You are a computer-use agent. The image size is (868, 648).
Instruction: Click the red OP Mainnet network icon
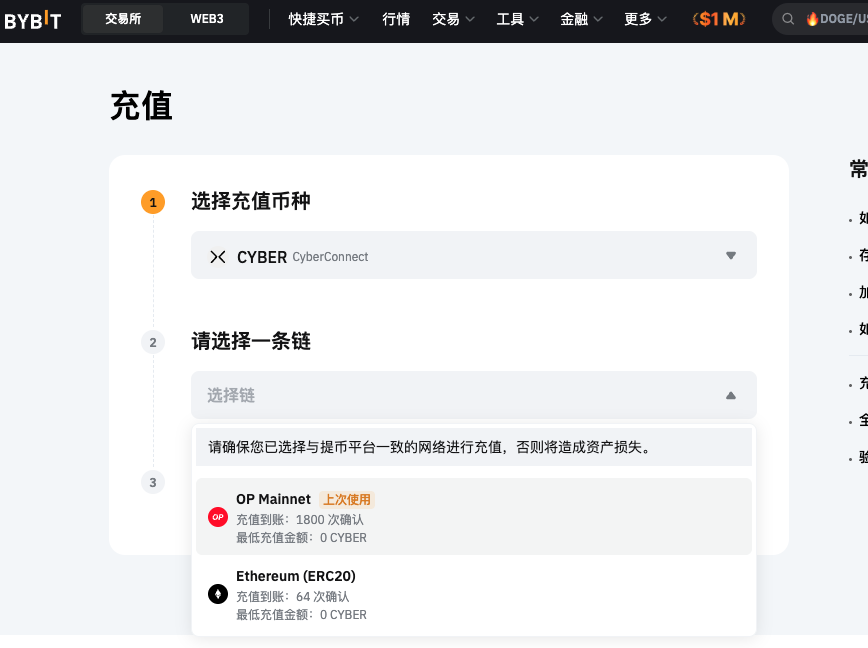217,517
